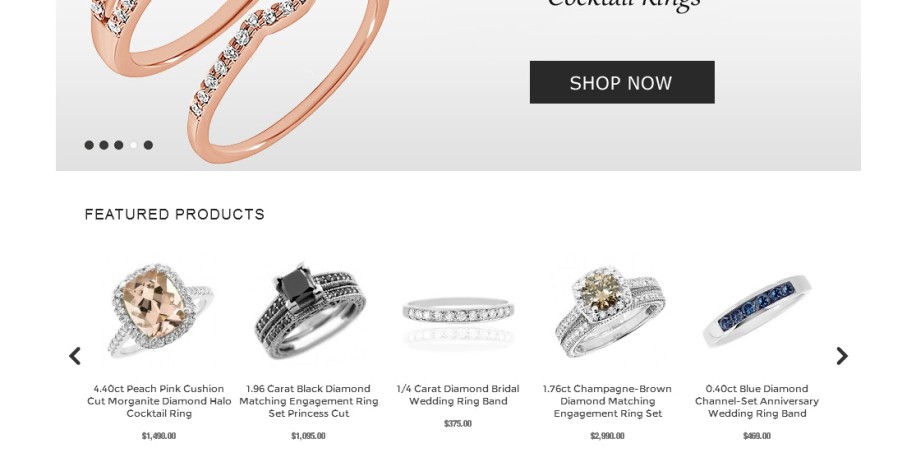Open 1/4 Carat Diamond Bridal Band link
Viewport: 916px width, 462px height.
[458, 395]
